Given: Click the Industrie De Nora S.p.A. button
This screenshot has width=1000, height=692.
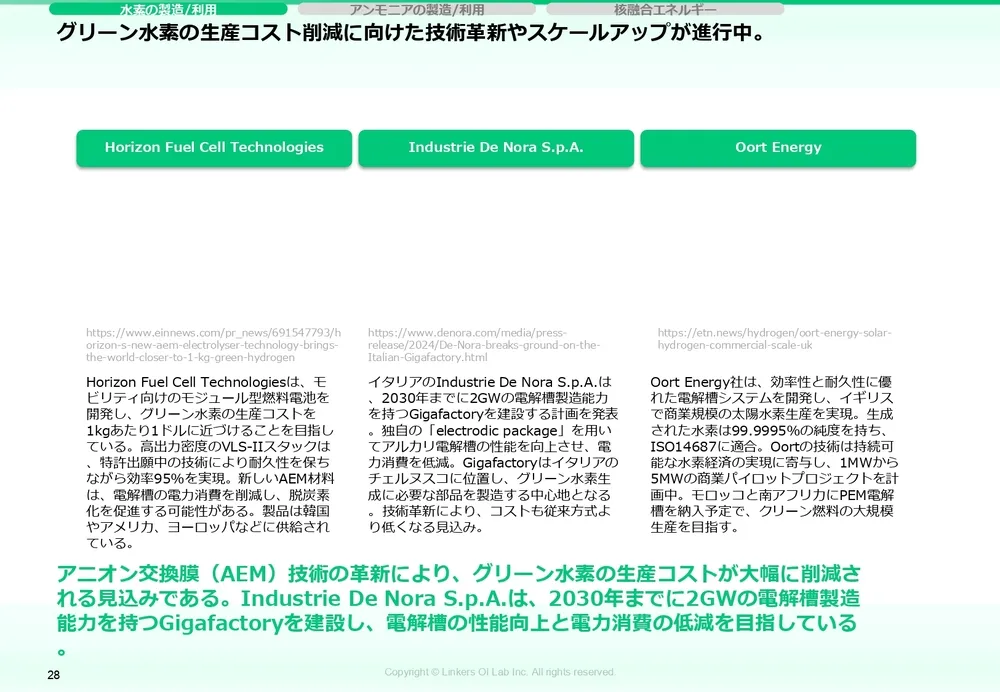Looking at the screenshot, I should (497, 147).
